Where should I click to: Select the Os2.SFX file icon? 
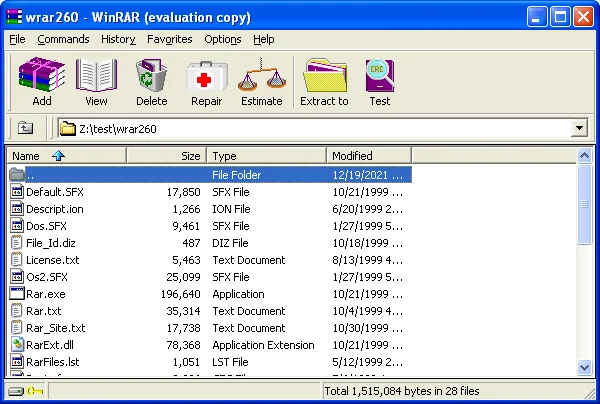[17, 277]
